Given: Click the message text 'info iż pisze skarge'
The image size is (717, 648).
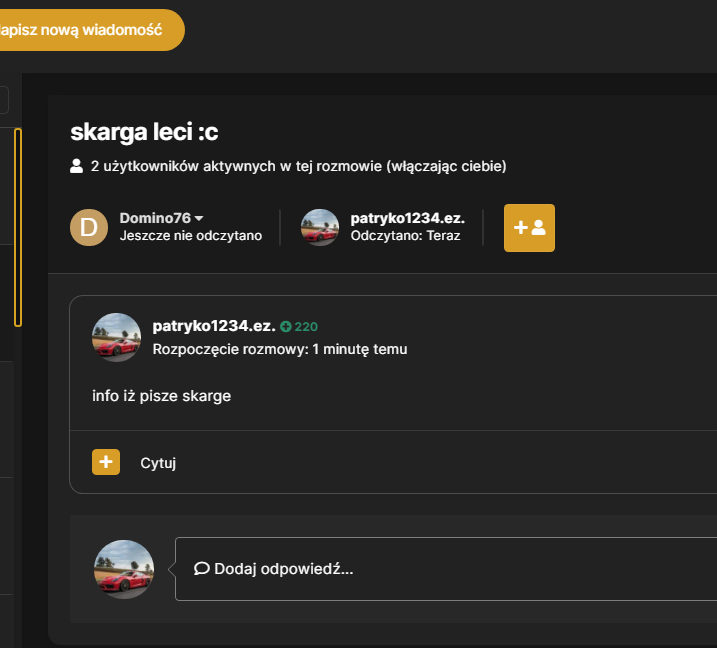Looking at the screenshot, I should 161,396.
